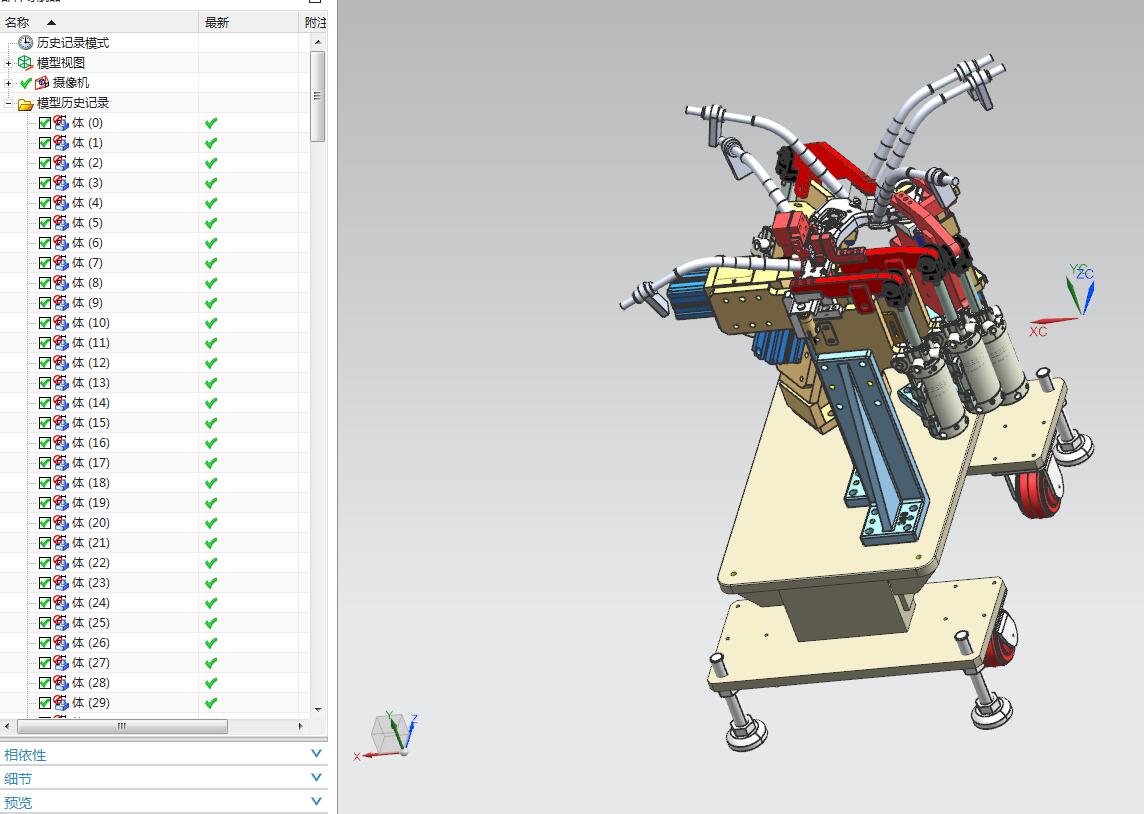Image resolution: width=1144 pixels, height=814 pixels.
Task: Click the body feature icon of 体 (5)
Action: [61, 222]
